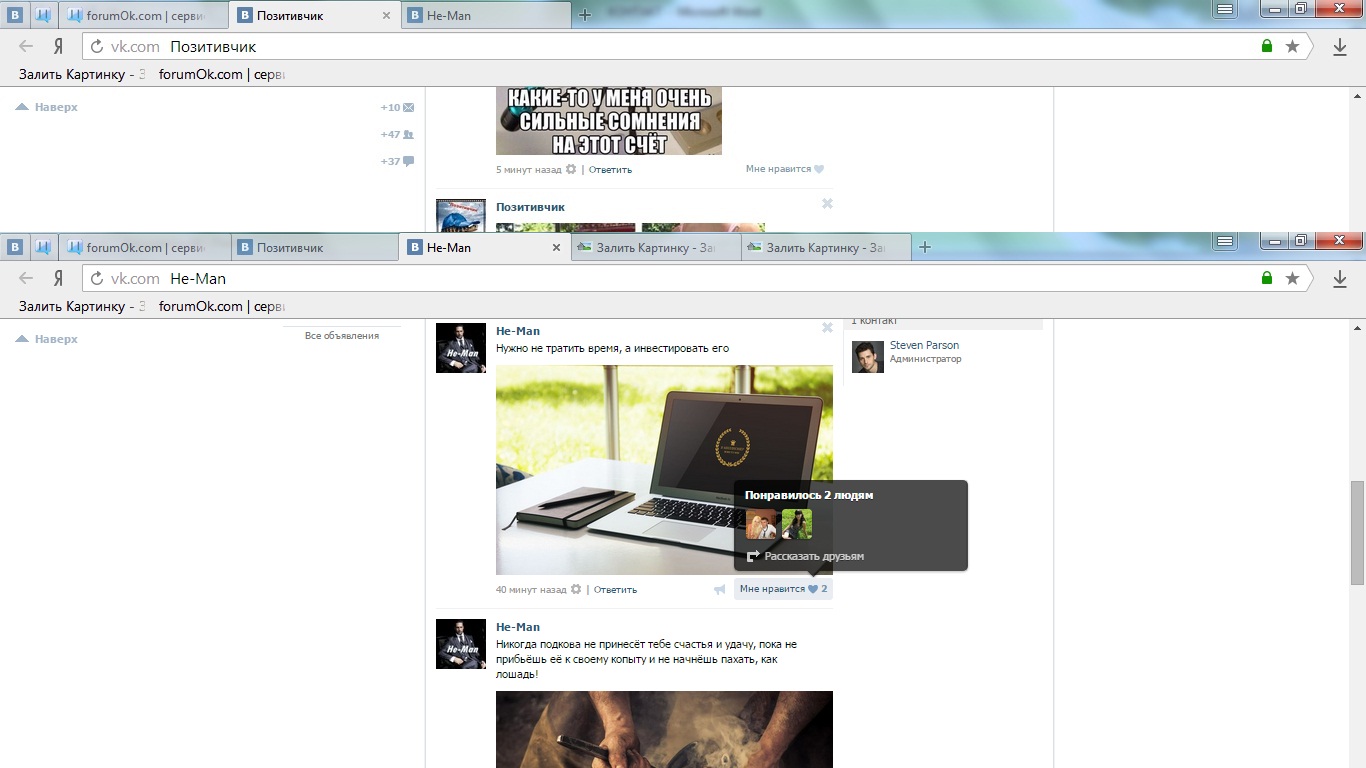
Task: Toggle Мне нравится 2 like button
Action: click(783, 589)
